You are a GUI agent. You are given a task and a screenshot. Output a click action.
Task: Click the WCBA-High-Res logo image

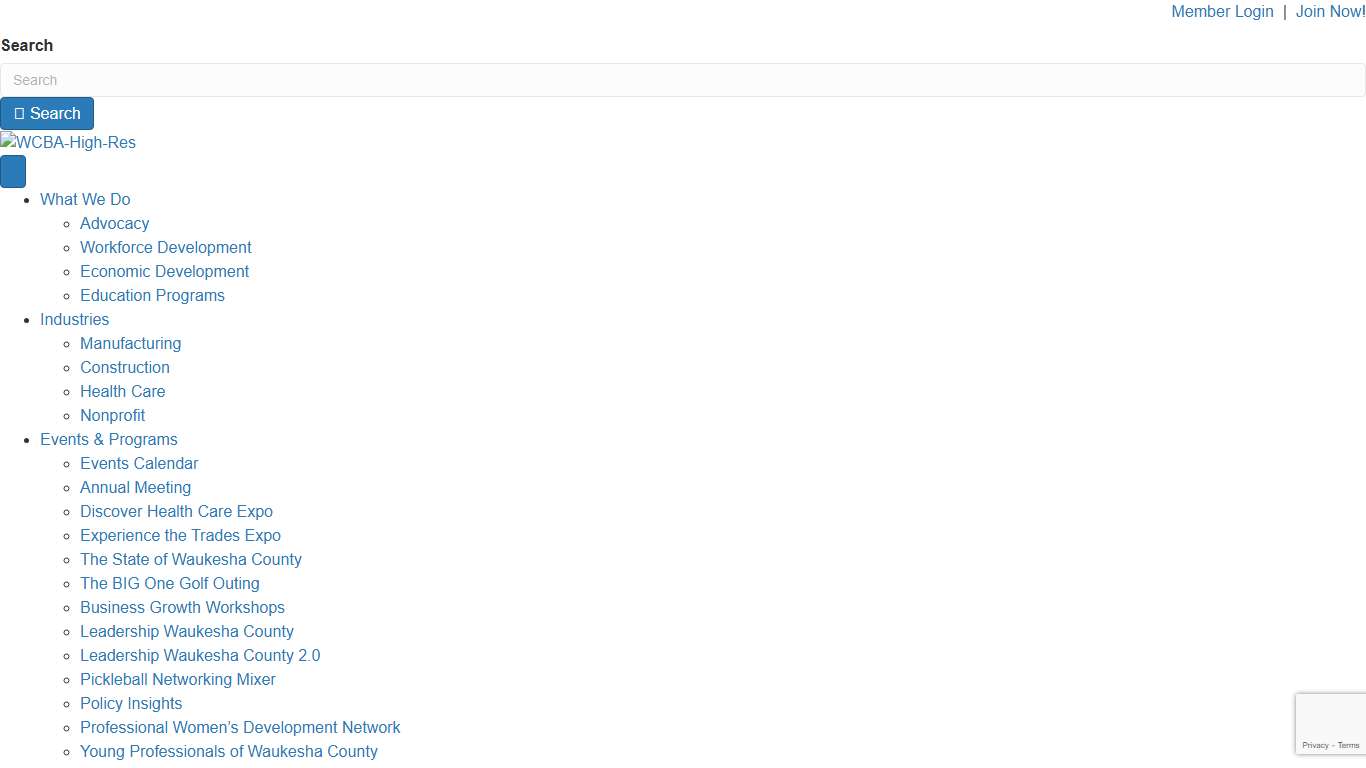[x=68, y=143]
